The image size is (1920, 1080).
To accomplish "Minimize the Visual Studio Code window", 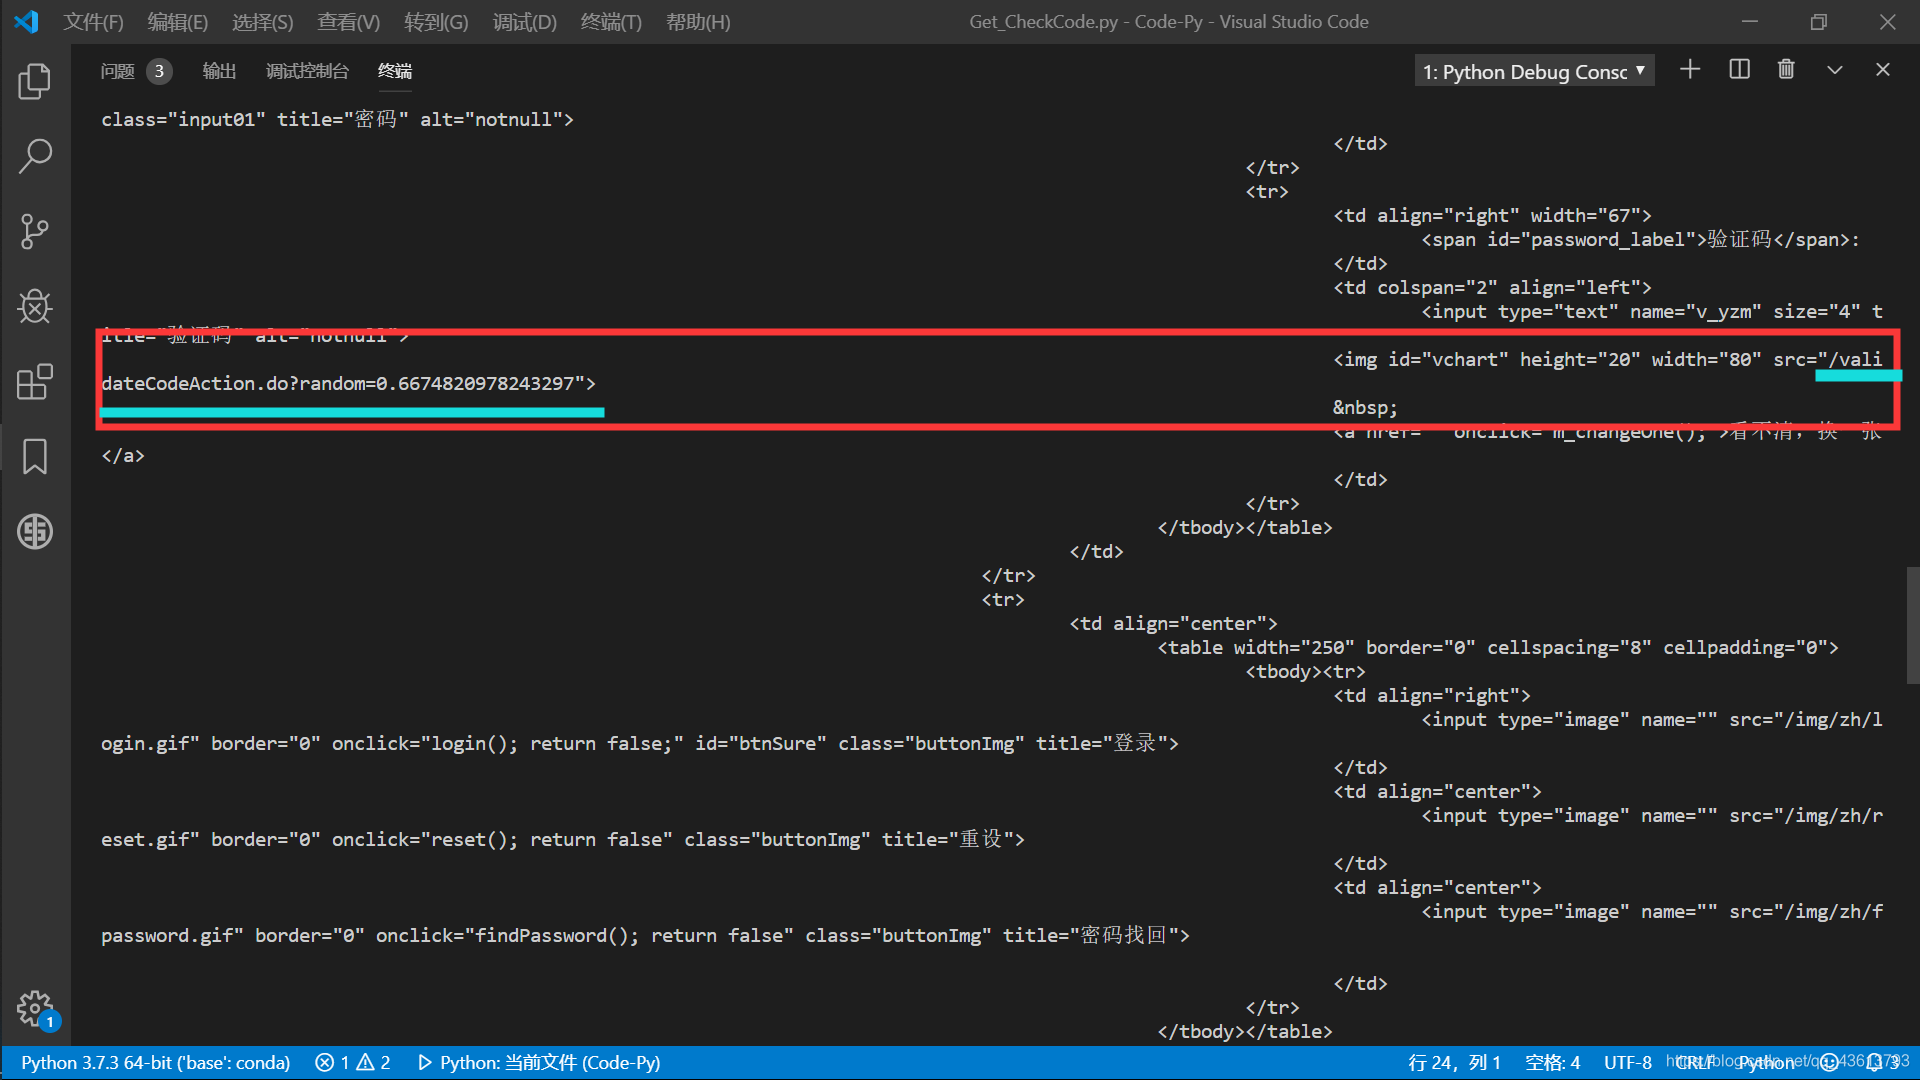I will click(1750, 21).
